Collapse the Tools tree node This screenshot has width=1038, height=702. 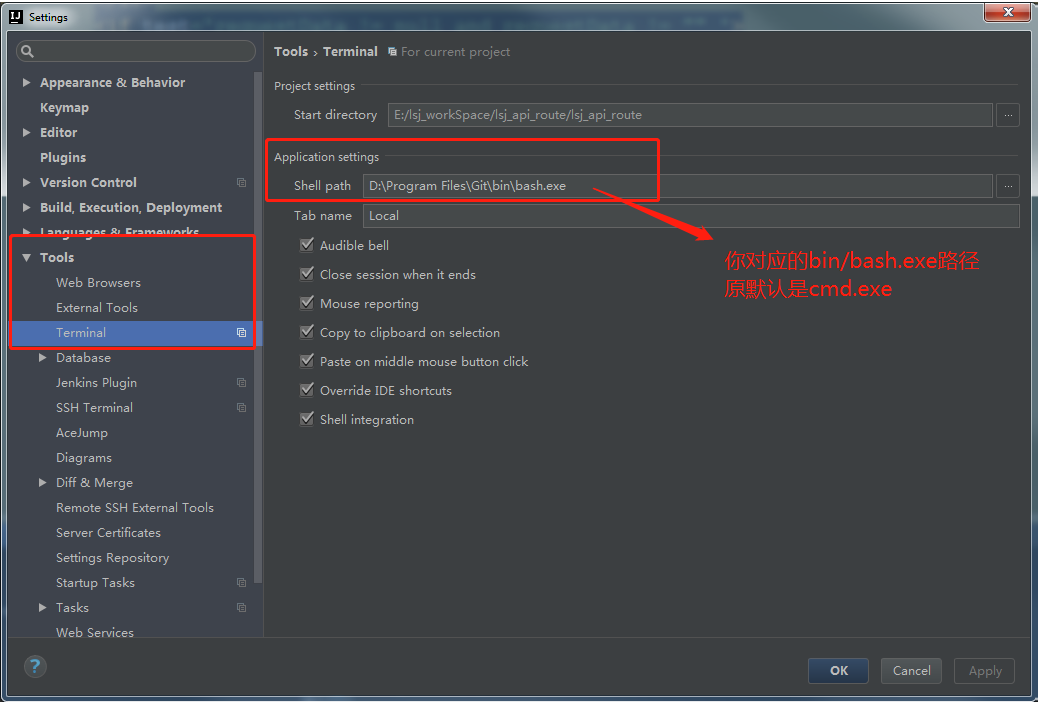pyautogui.click(x=28, y=257)
